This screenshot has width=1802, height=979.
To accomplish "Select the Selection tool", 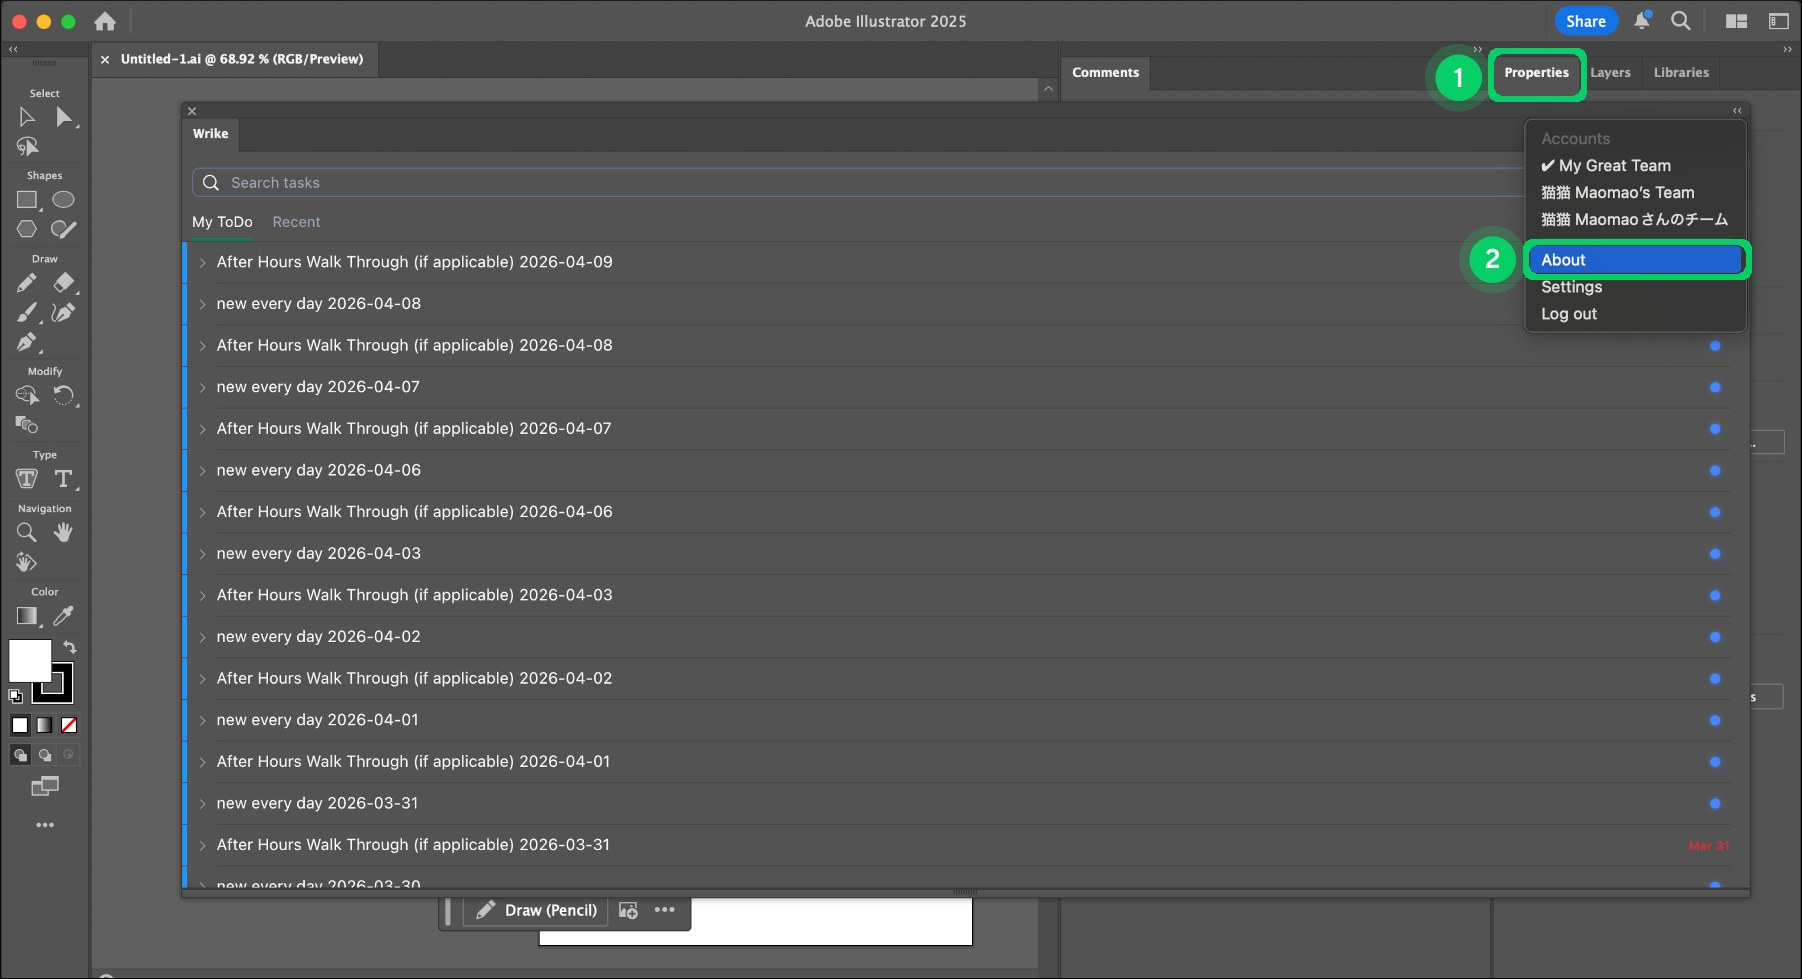I will (26, 117).
